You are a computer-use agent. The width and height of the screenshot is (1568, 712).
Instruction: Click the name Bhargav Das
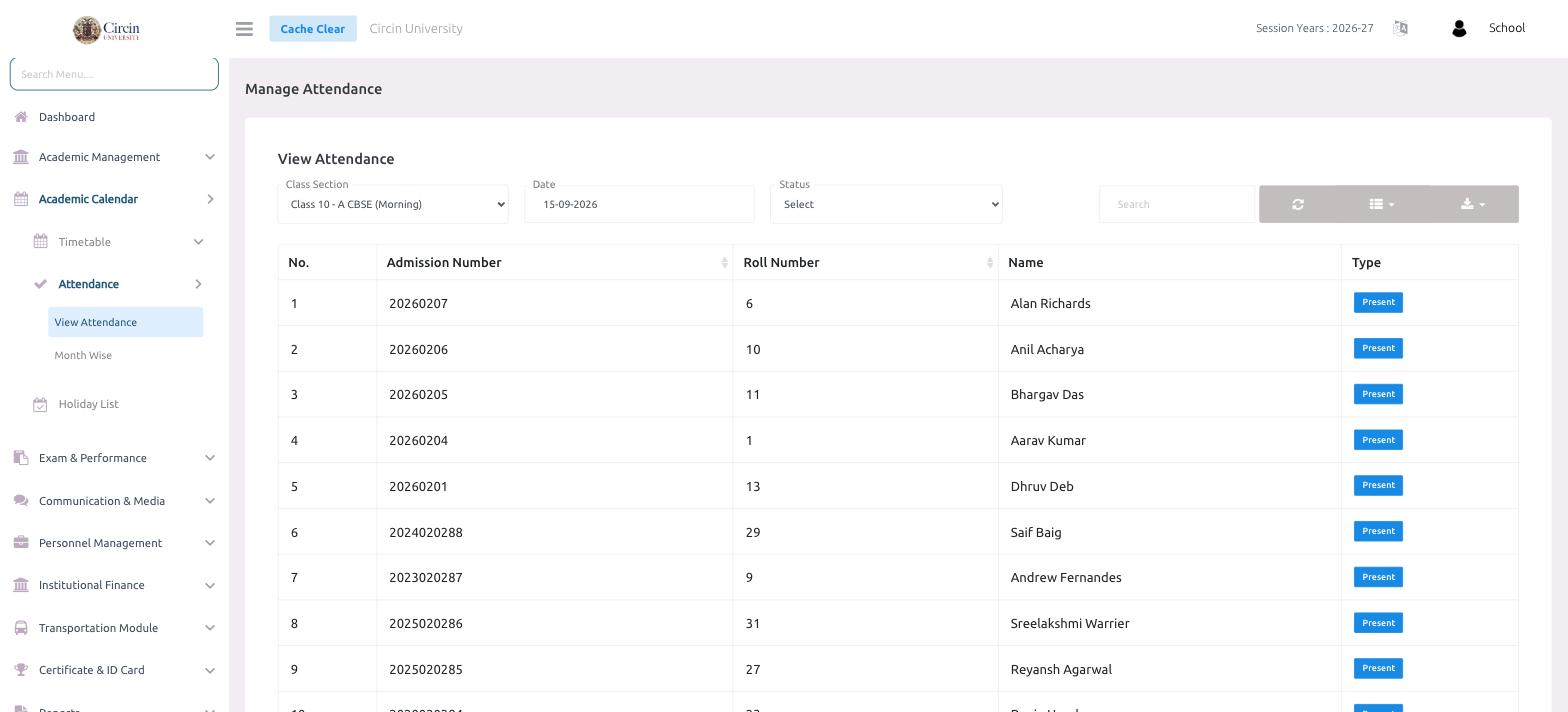(x=1047, y=394)
